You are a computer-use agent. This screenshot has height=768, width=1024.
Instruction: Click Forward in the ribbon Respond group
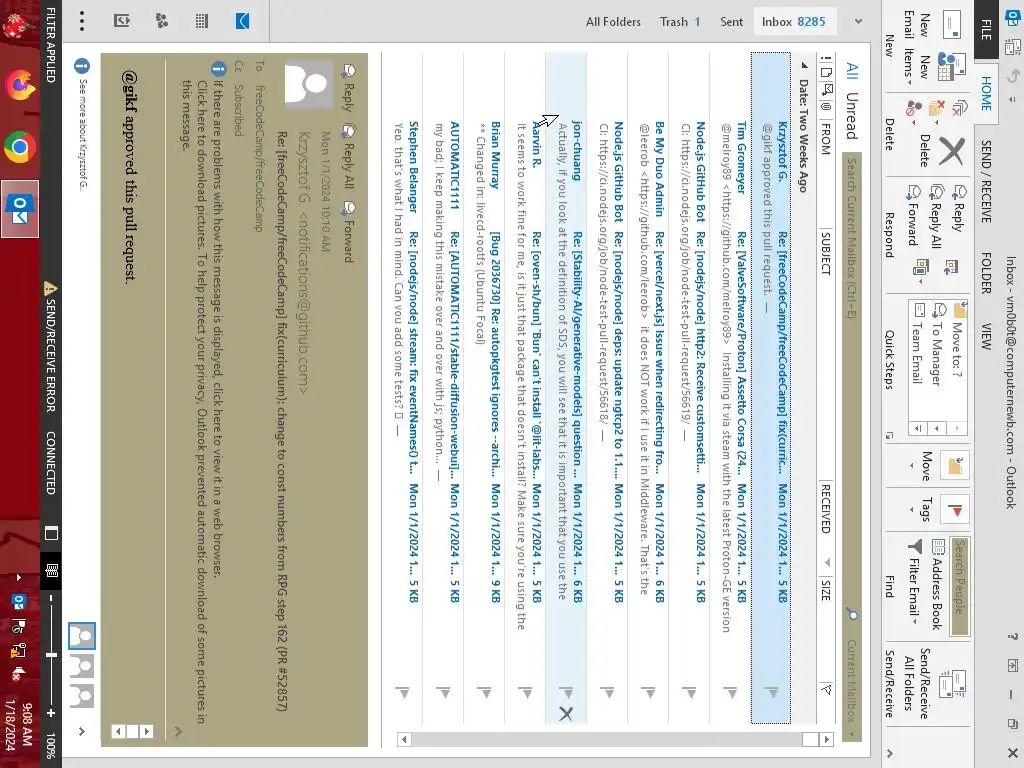click(914, 216)
